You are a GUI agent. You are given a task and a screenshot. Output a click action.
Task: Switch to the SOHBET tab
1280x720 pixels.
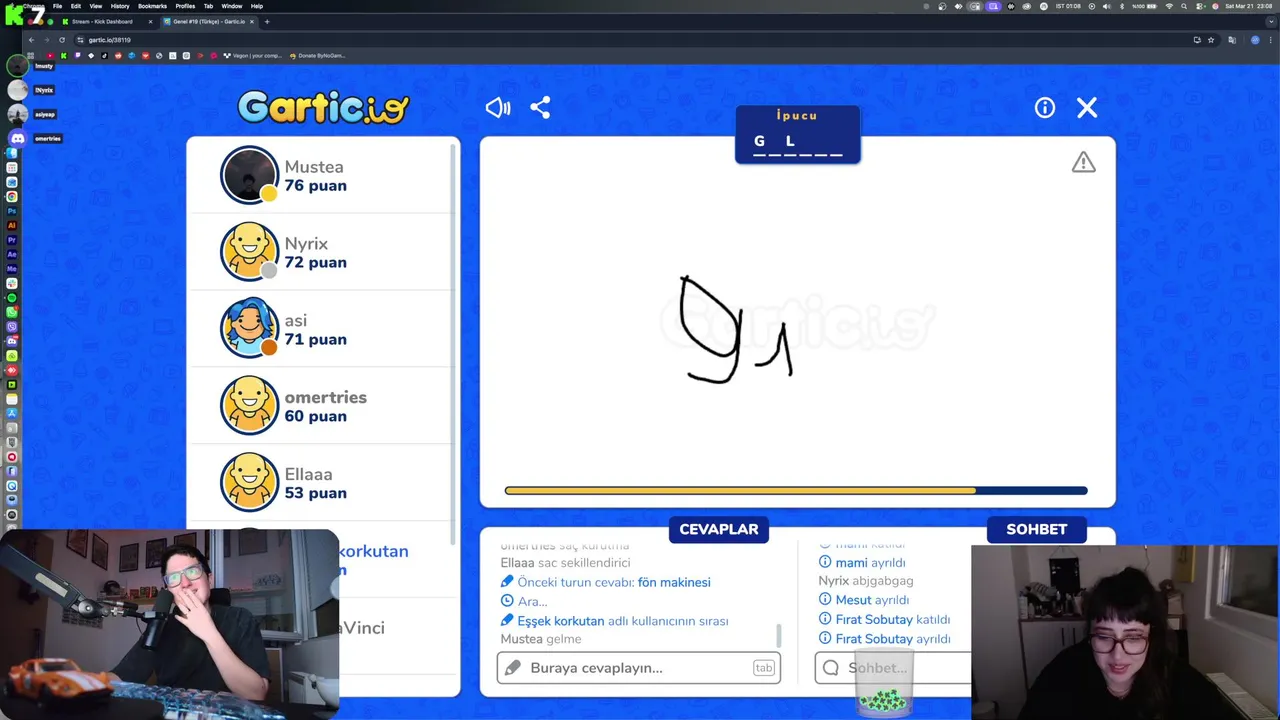tap(1036, 529)
